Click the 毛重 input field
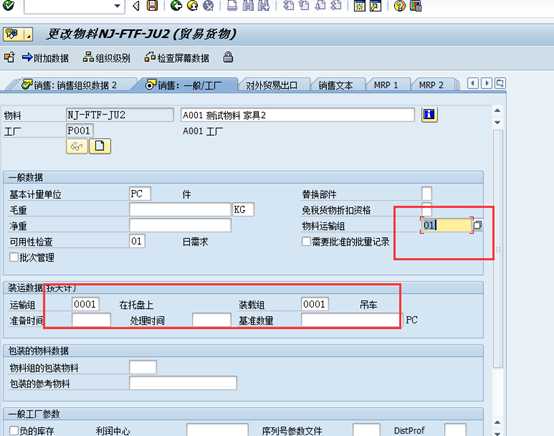 [180, 210]
